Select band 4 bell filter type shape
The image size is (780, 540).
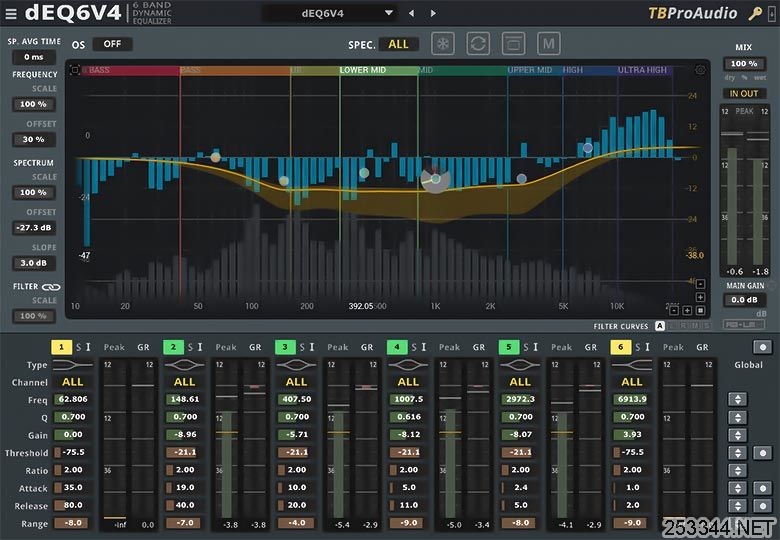pyautogui.click(x=408, y=365)
